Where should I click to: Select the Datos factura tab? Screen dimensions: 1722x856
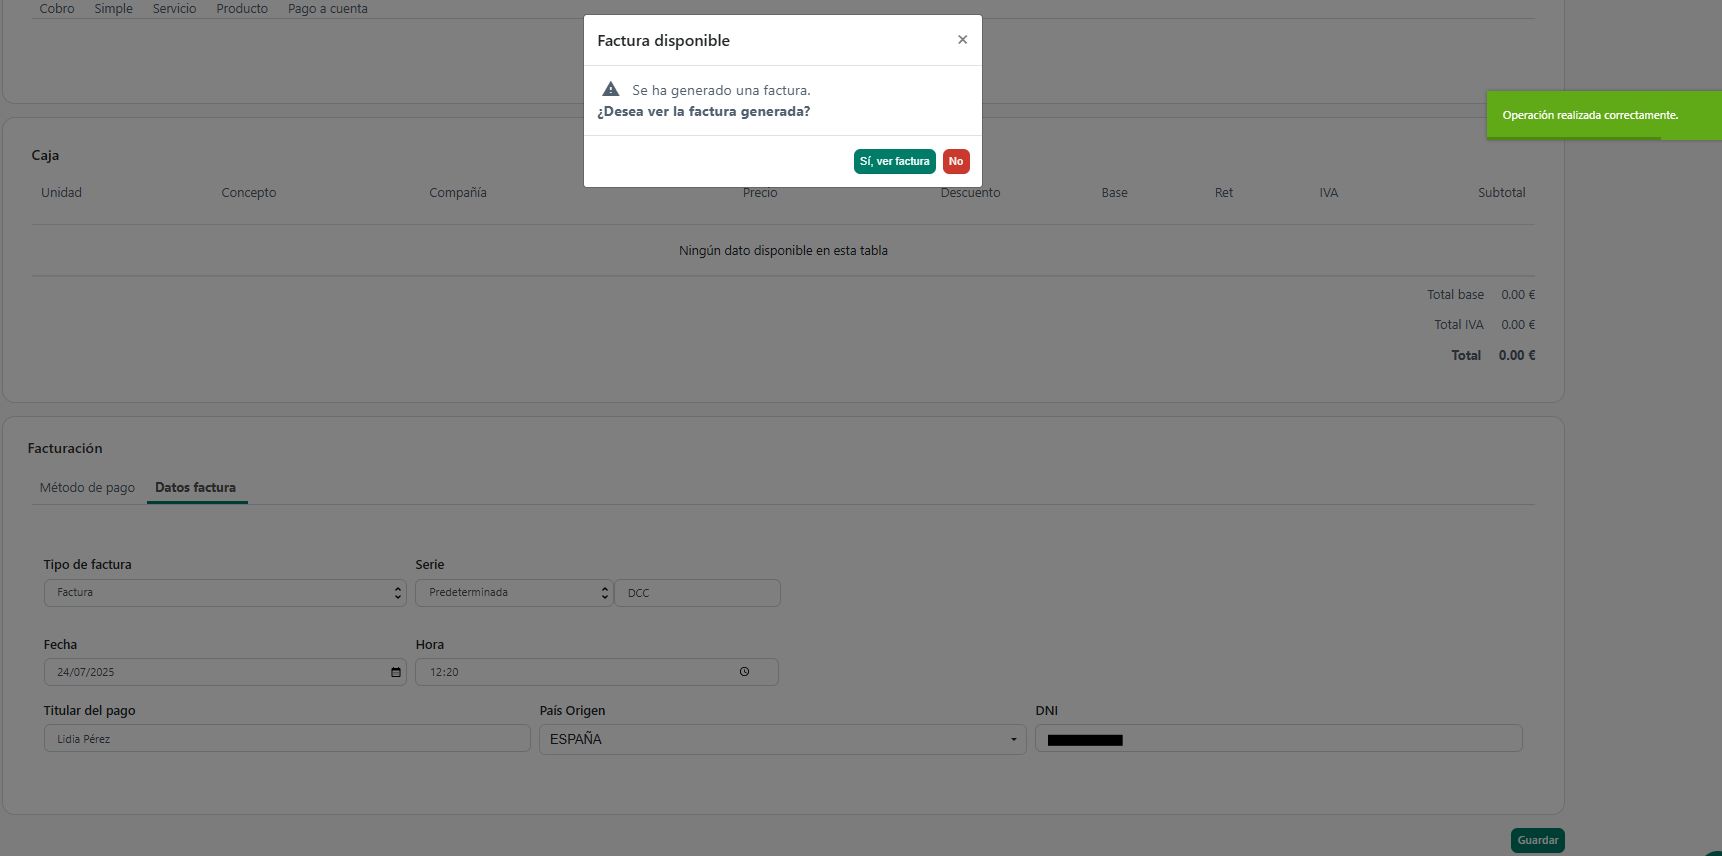pyautogui.click(x=196, y=488)
